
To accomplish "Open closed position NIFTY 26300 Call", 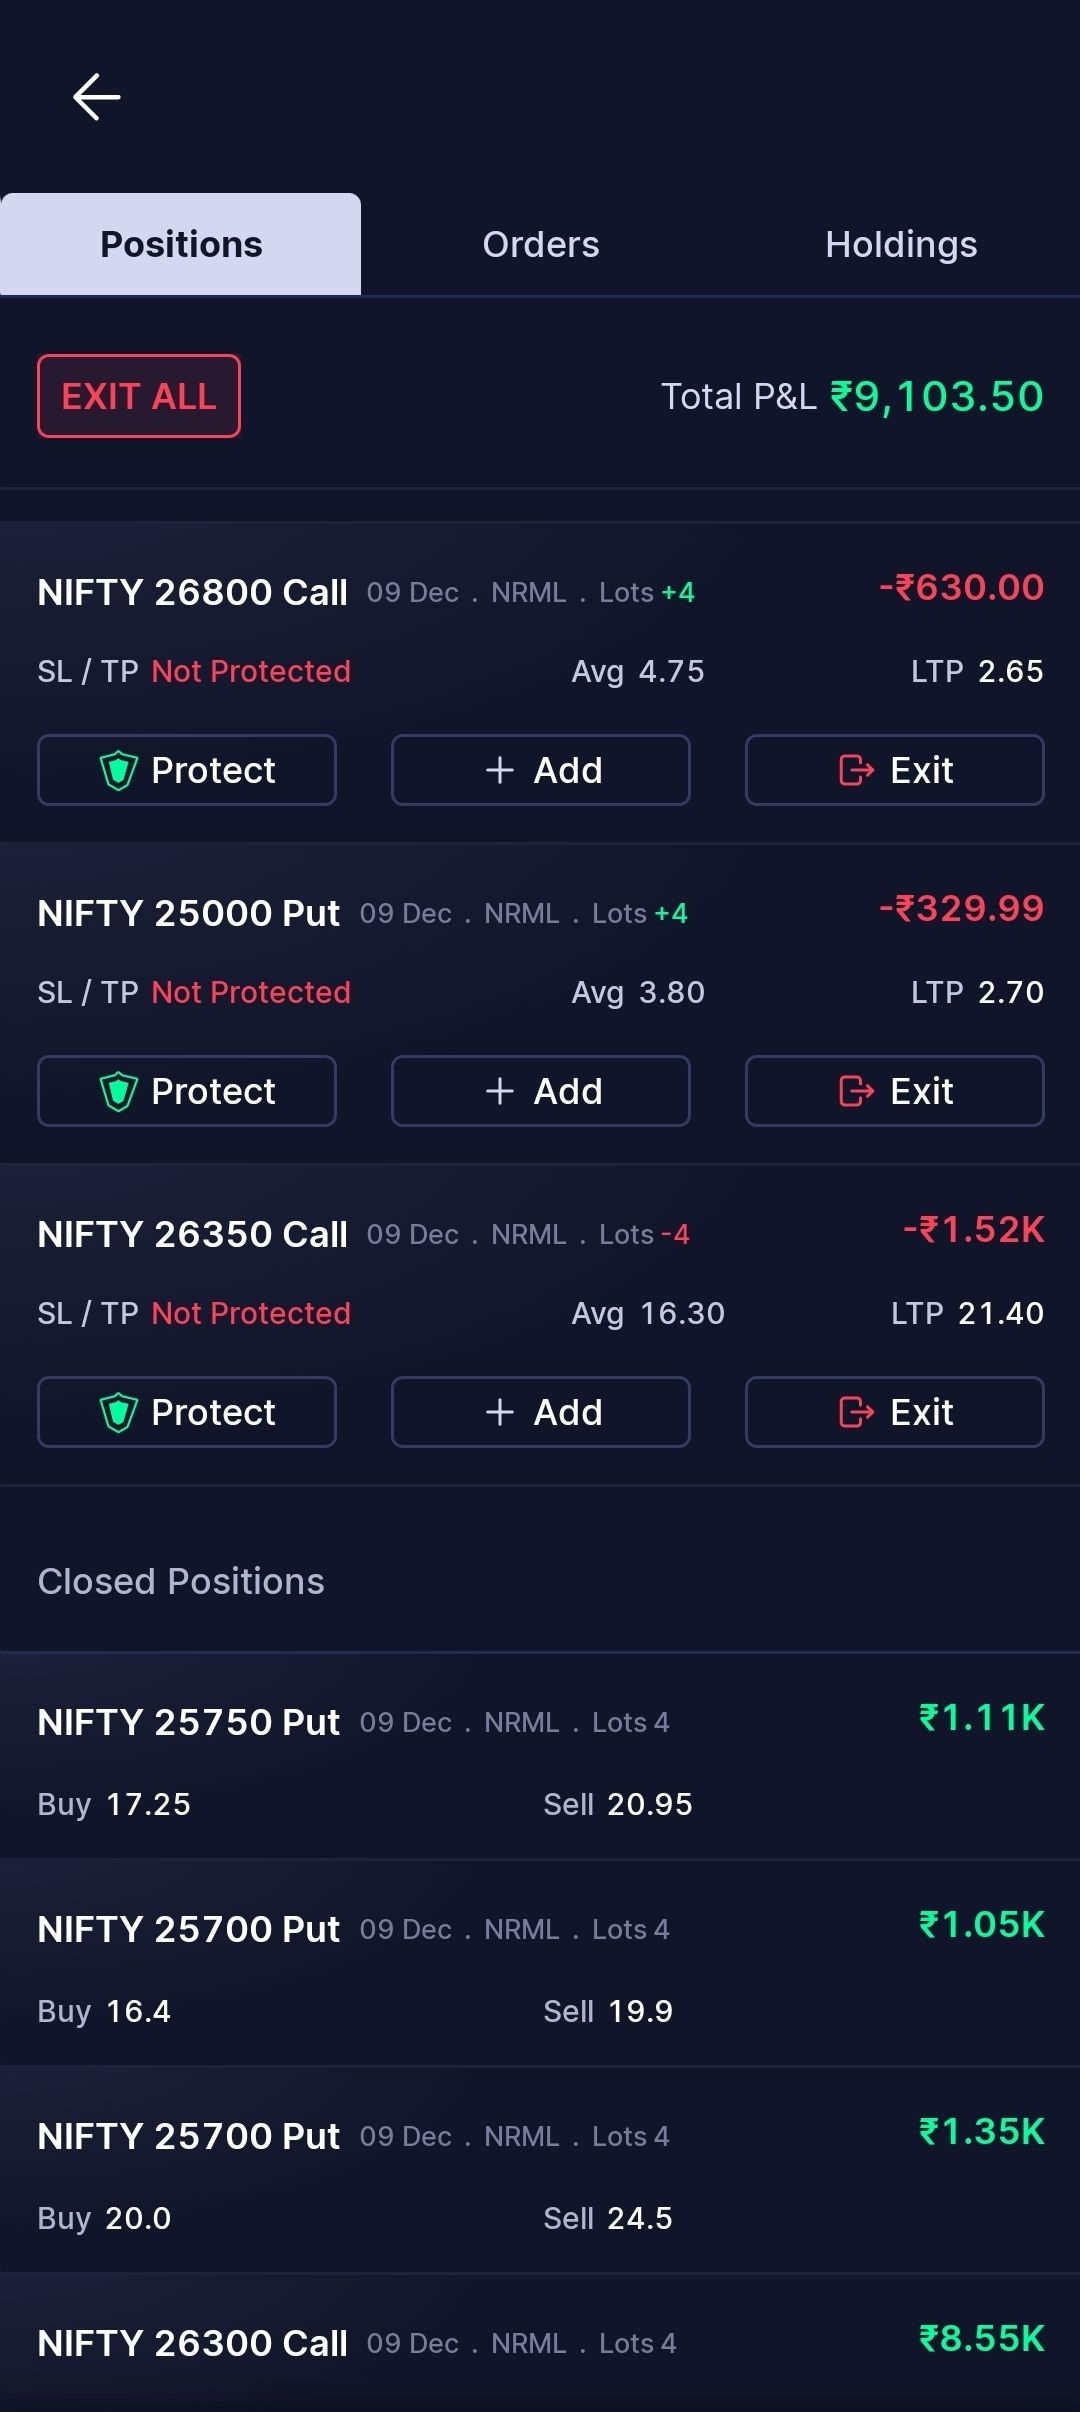I will [540, 2343].
